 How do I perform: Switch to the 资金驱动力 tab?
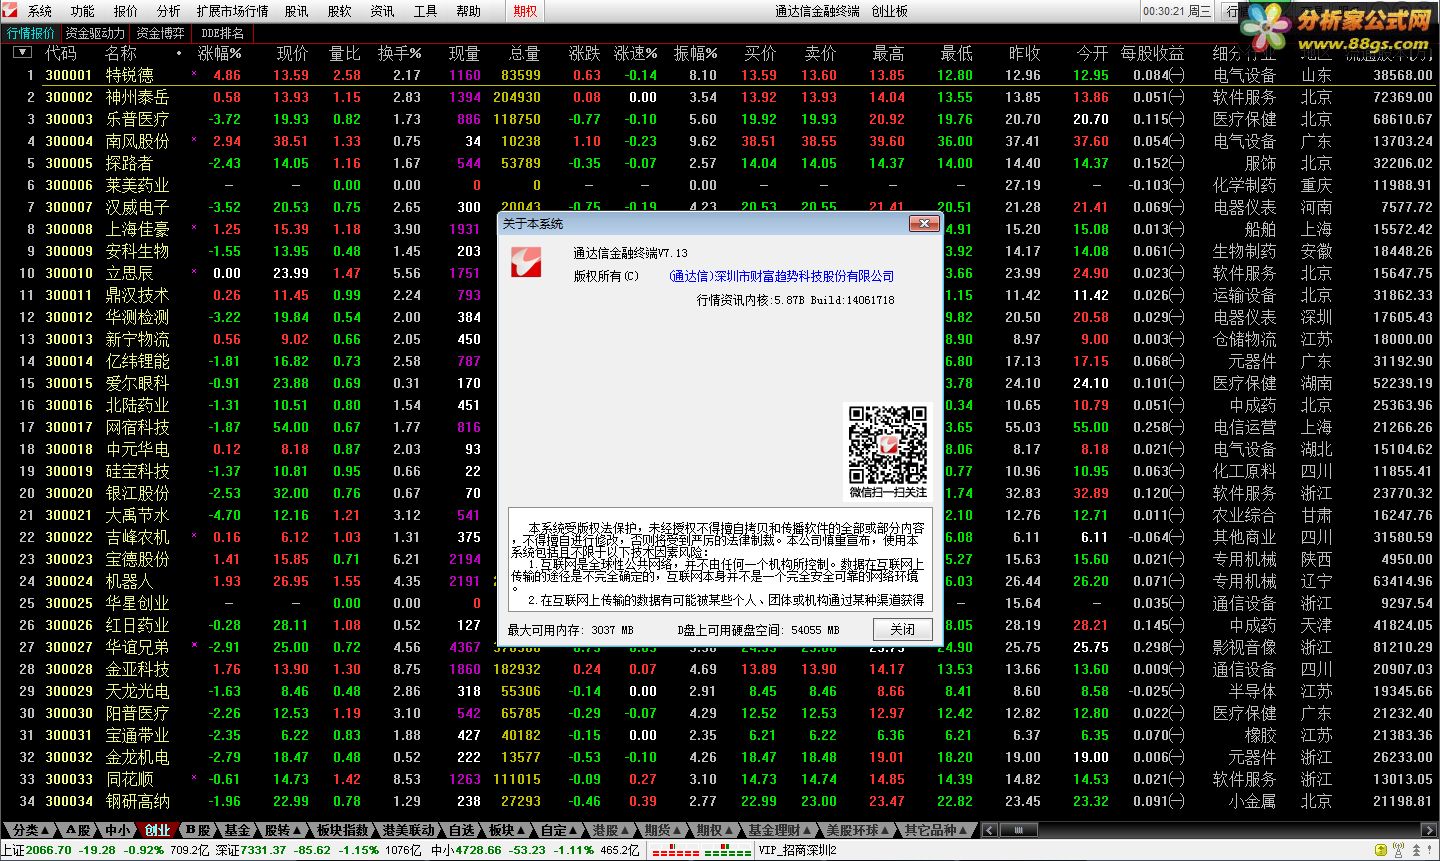95,33
